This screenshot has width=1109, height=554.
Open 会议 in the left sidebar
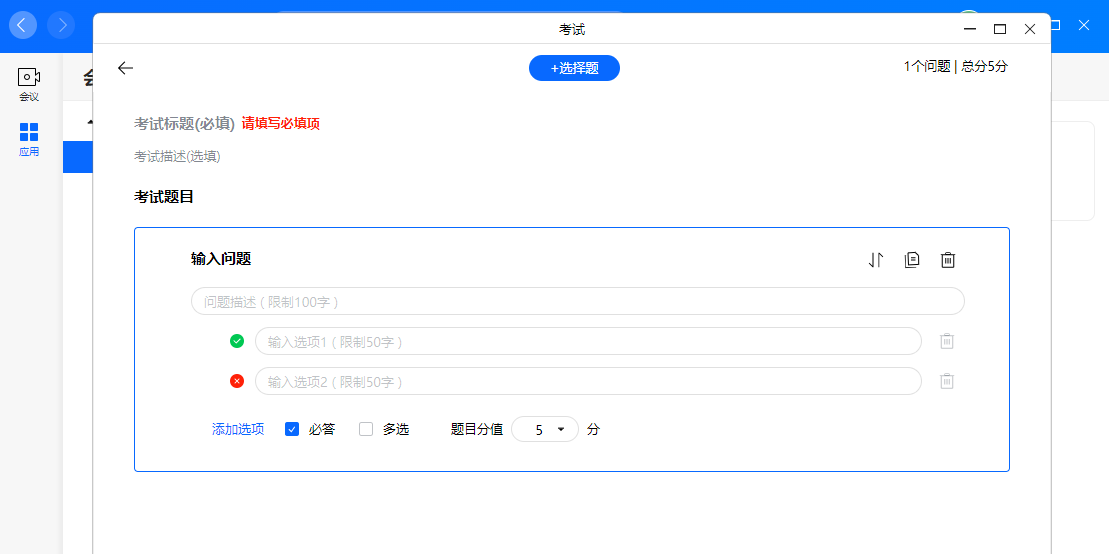(x=29, y=85)
